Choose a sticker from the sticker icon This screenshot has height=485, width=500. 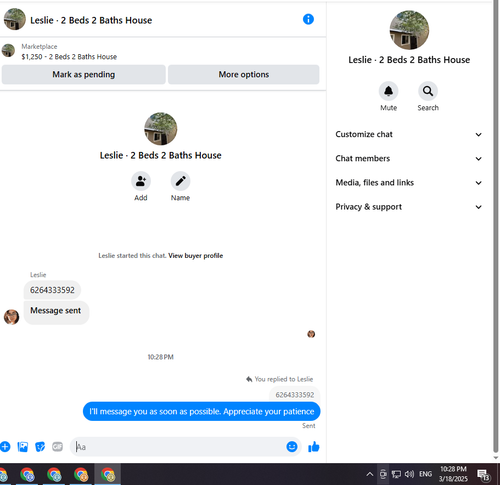40,447
